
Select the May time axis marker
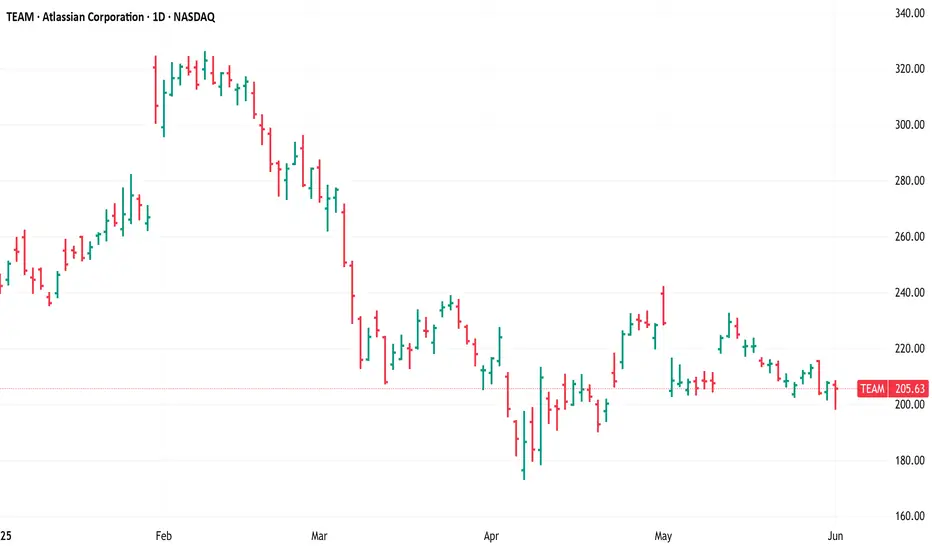click(x=663, y=536)
